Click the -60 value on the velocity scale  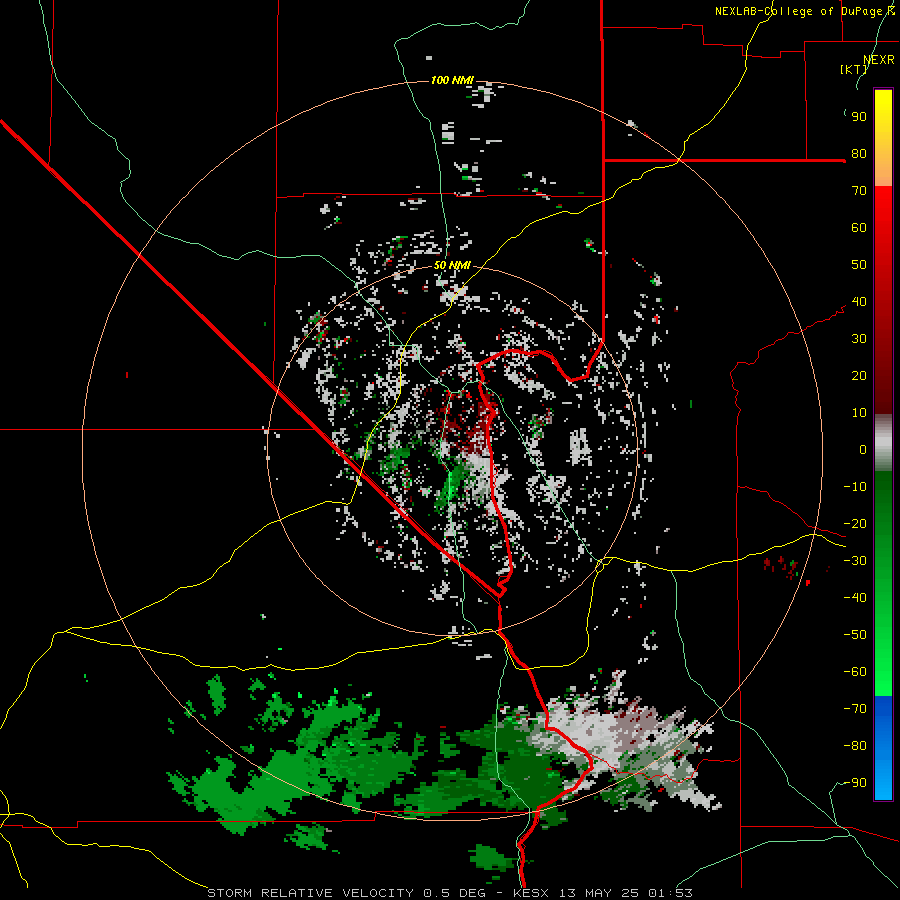coord(855,672)
